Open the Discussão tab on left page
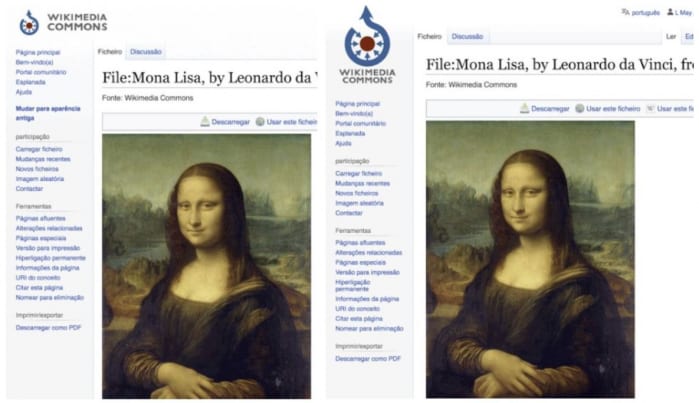The width and height of the screenshot is (699, 403). click(146, 52)
